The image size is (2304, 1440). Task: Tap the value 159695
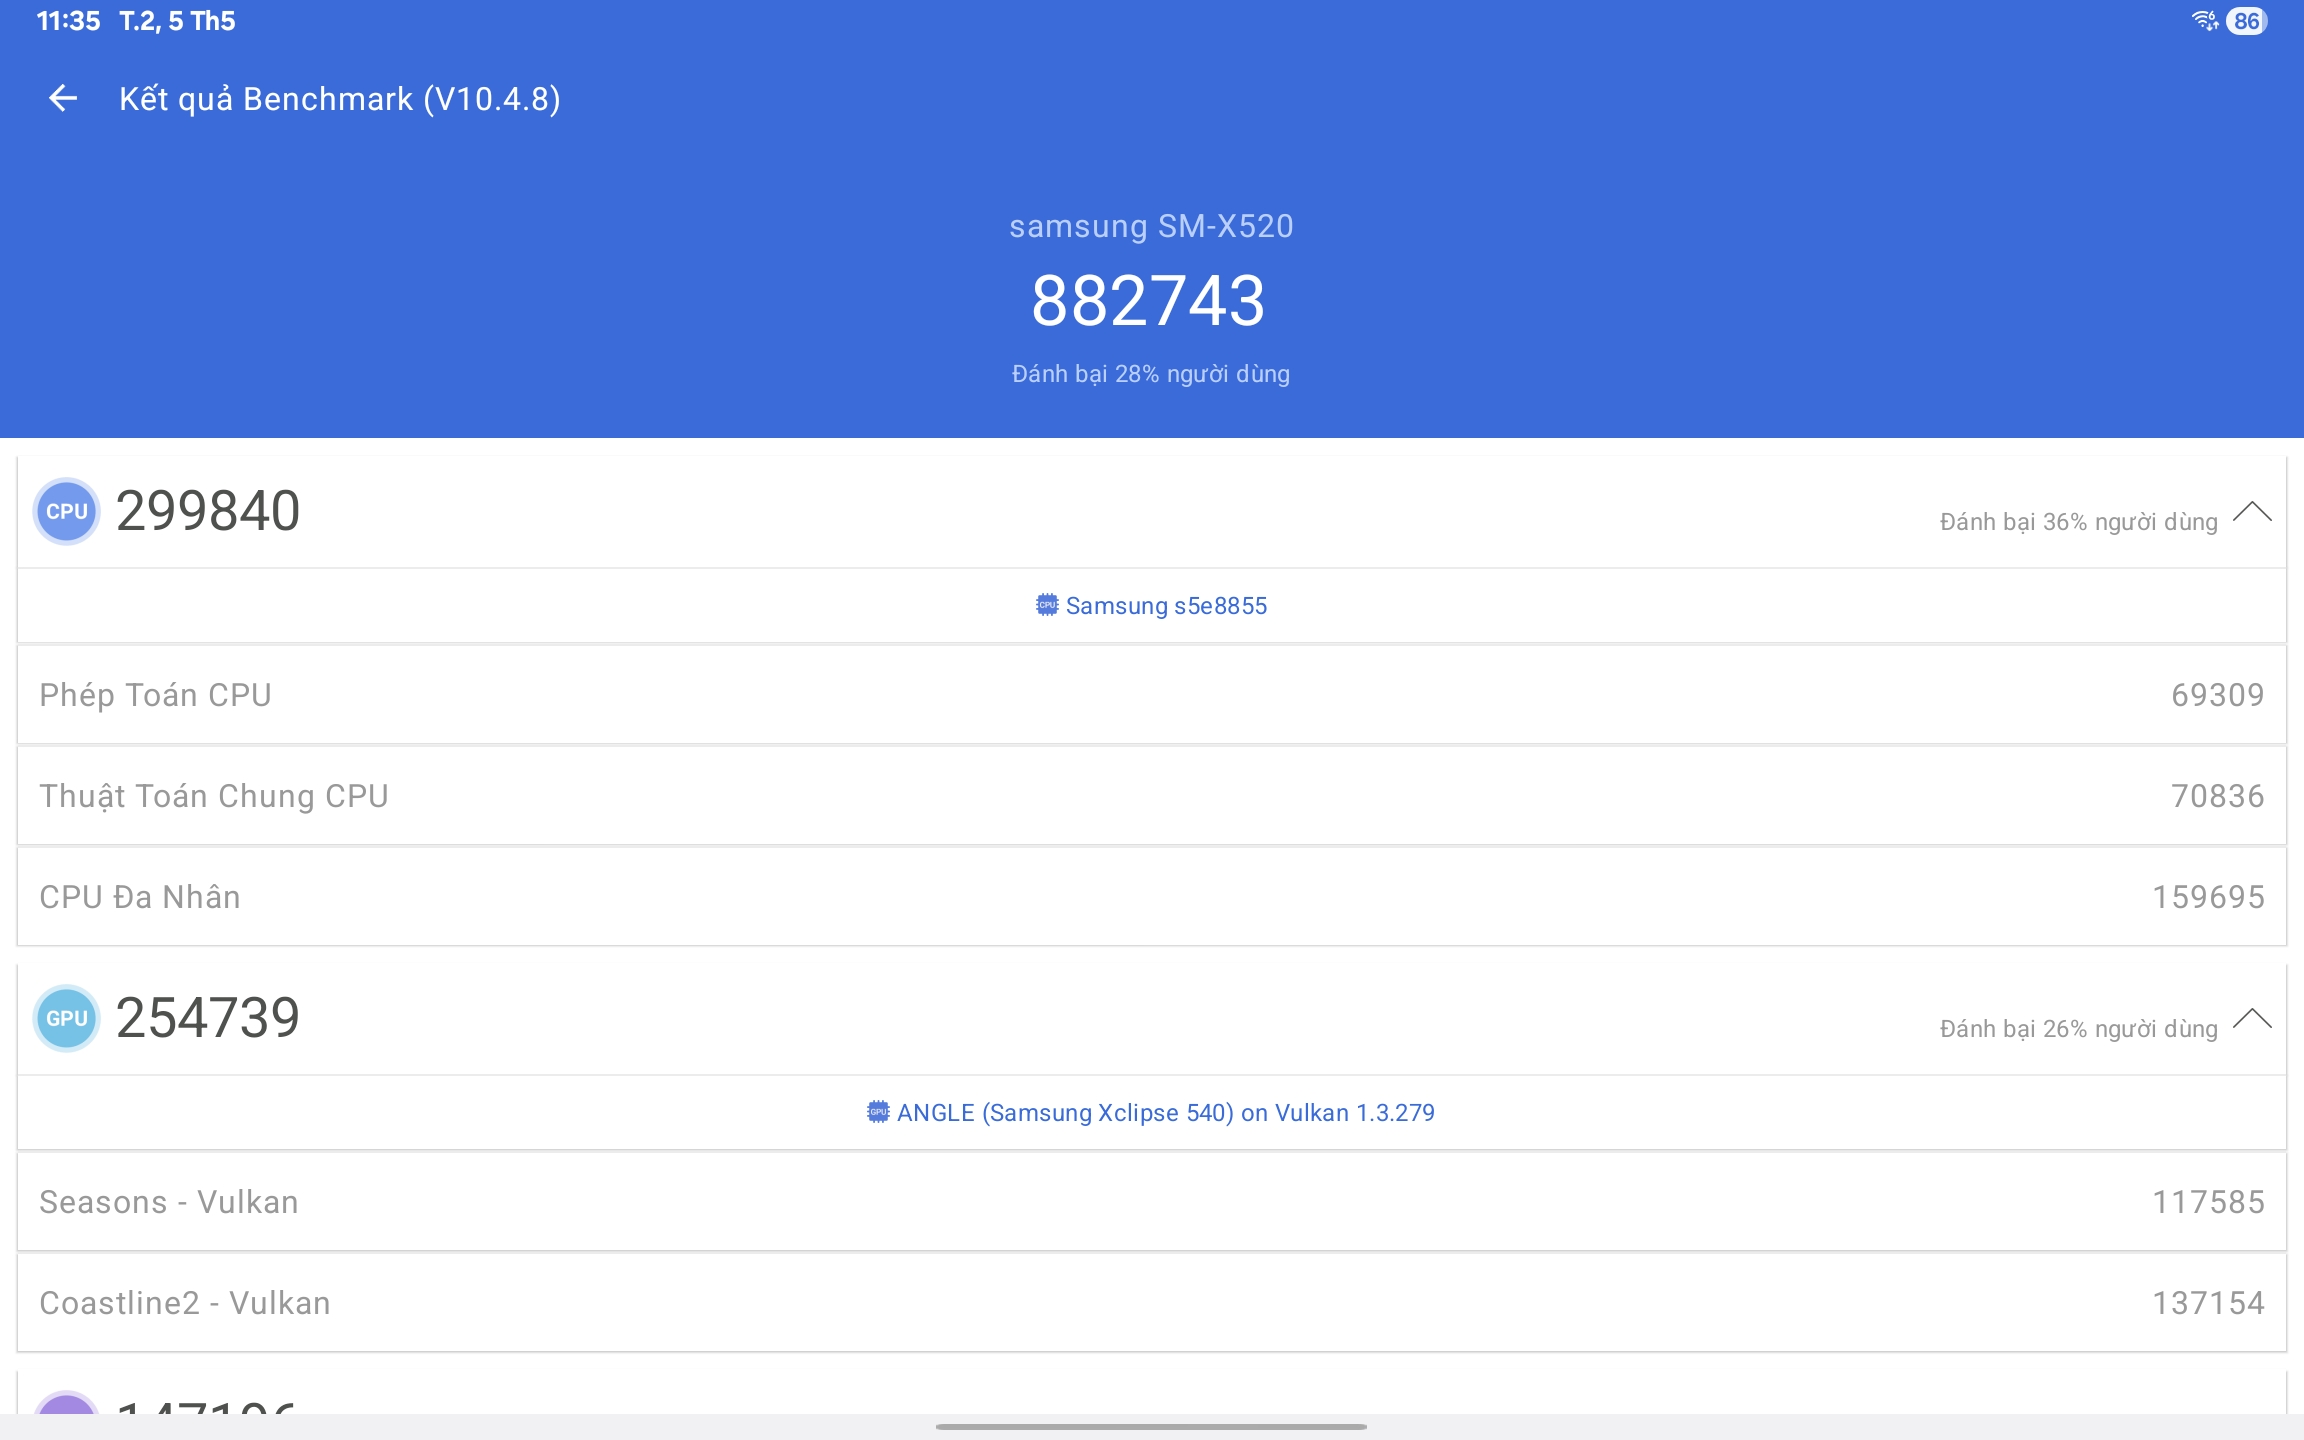coord(2209,897)
